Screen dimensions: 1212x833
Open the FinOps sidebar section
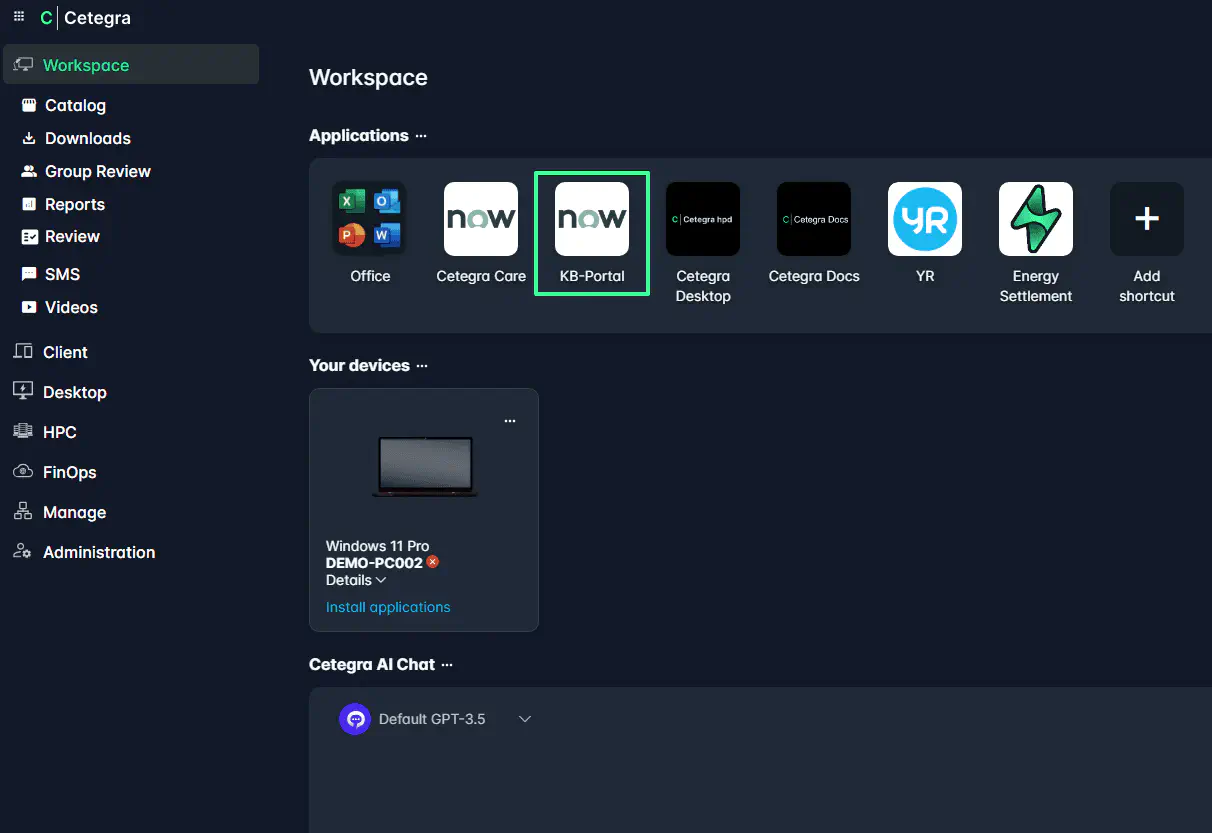(69, 472)
